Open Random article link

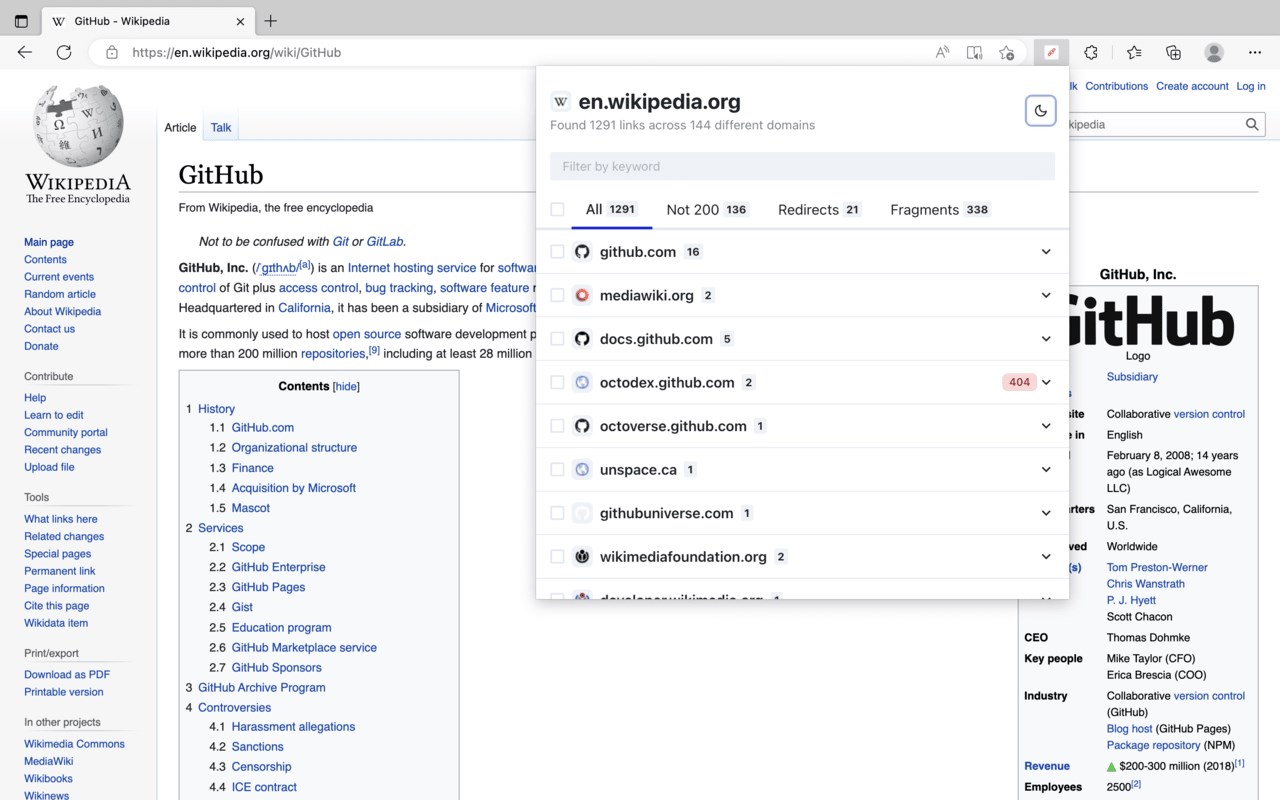(x=60, y=294)
